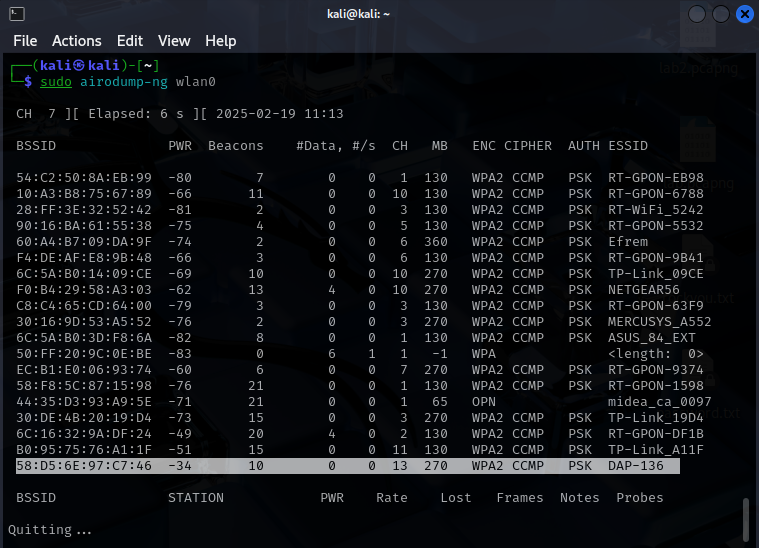The height and width of the screenshot is (548, 759).
Task: Click the ESSID RT-GPON-EB98
Action: pos(656,178)
